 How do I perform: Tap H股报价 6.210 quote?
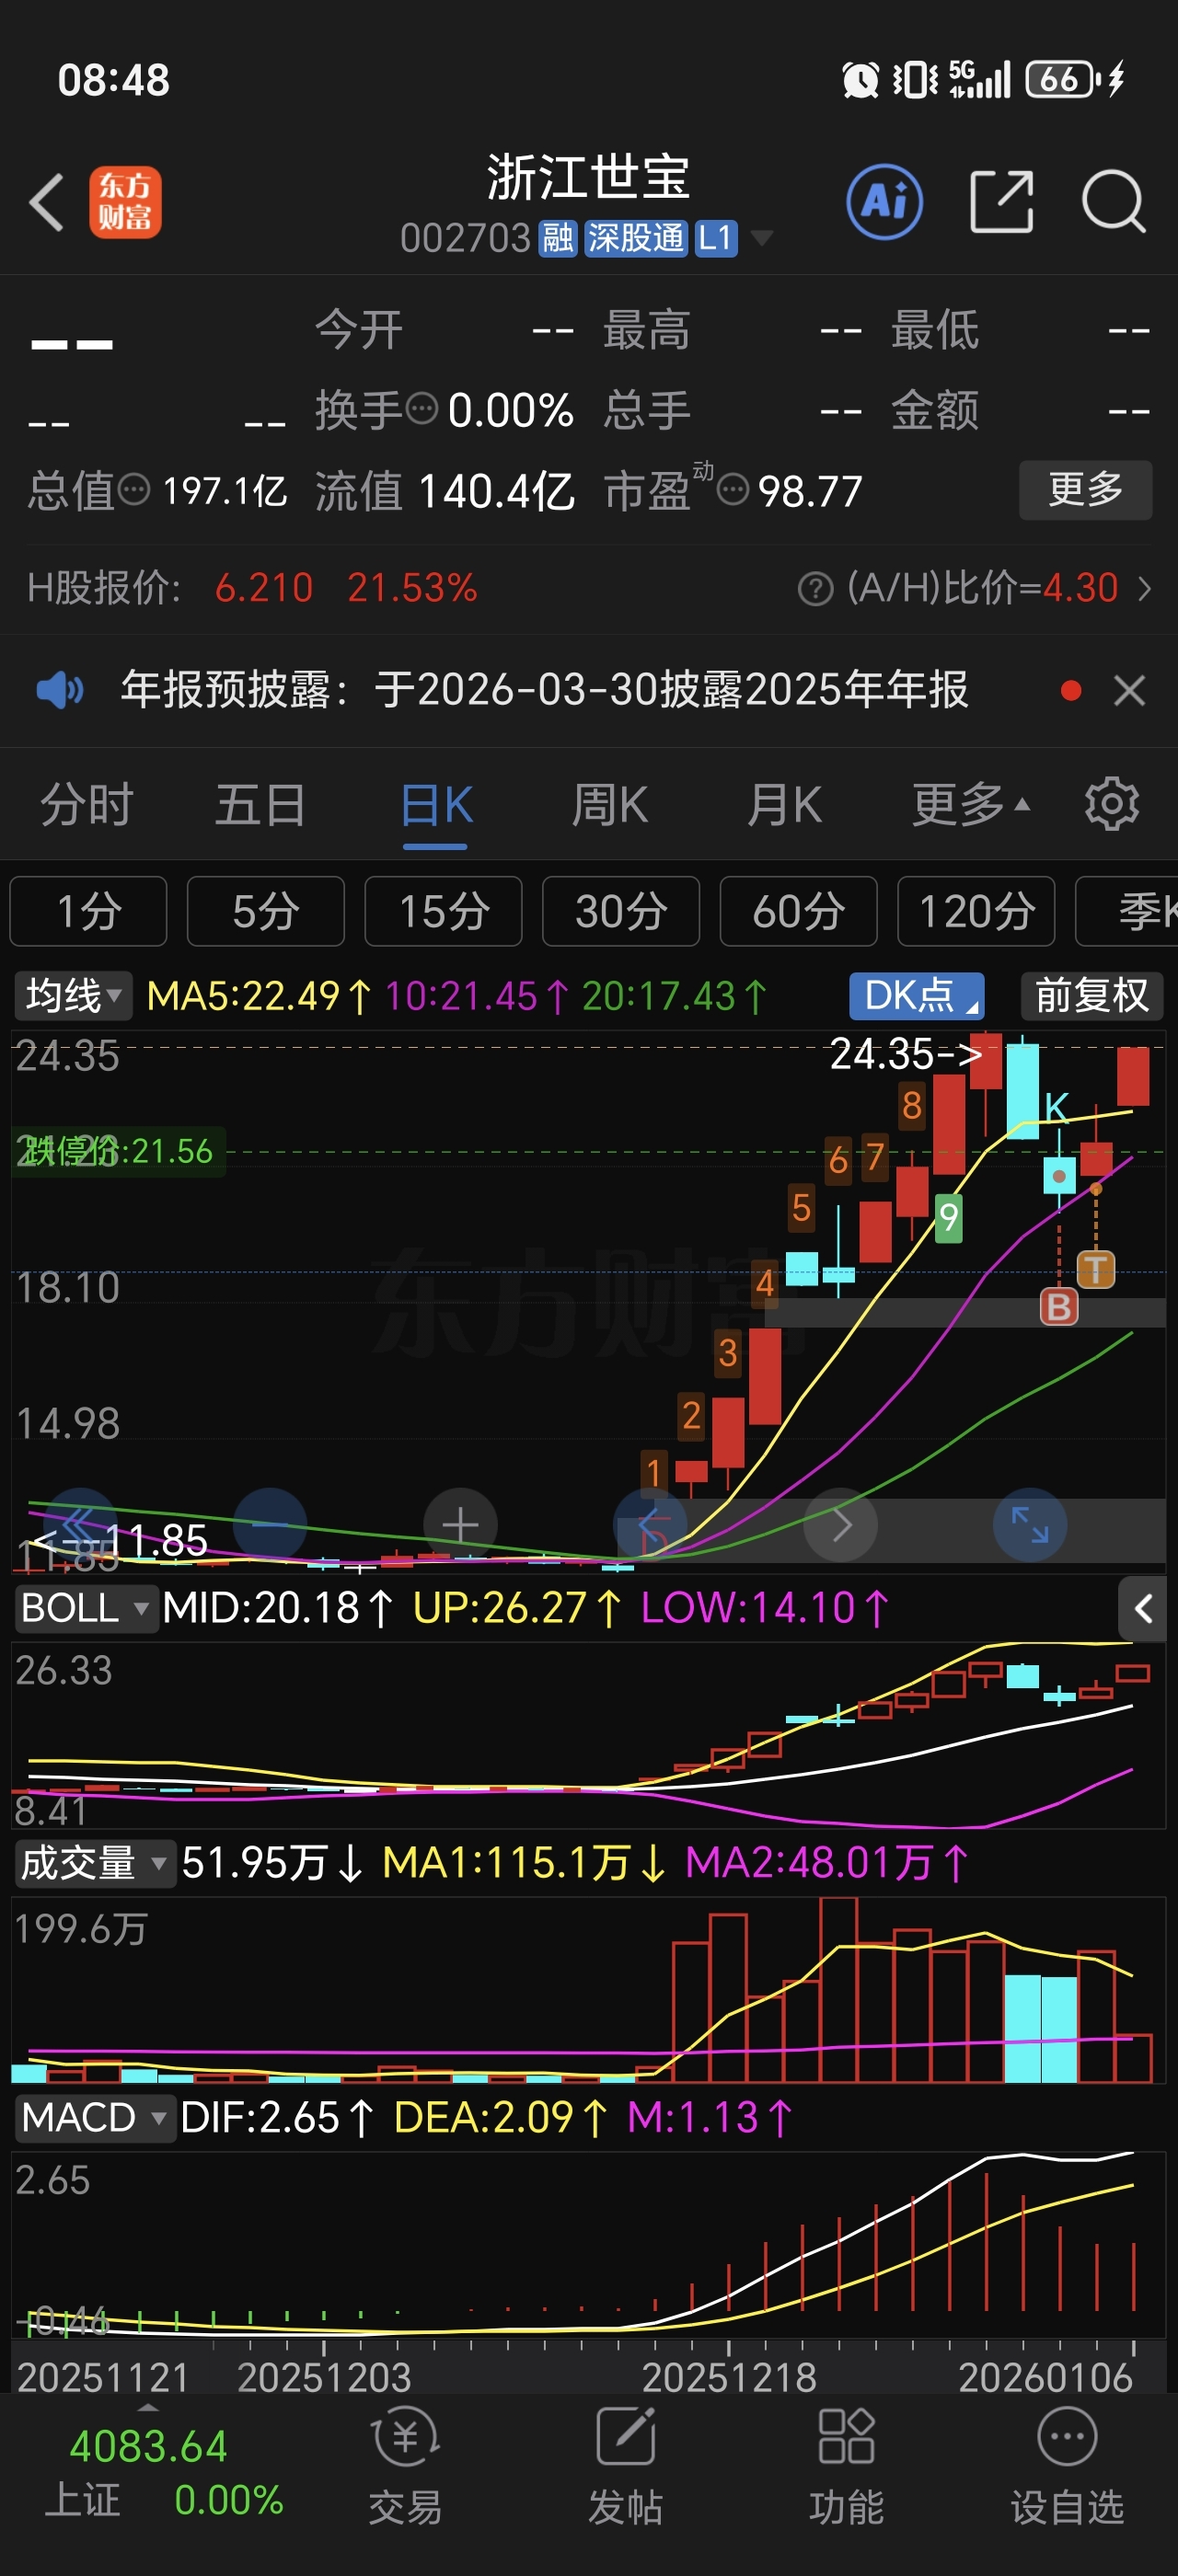click(264, 589)
